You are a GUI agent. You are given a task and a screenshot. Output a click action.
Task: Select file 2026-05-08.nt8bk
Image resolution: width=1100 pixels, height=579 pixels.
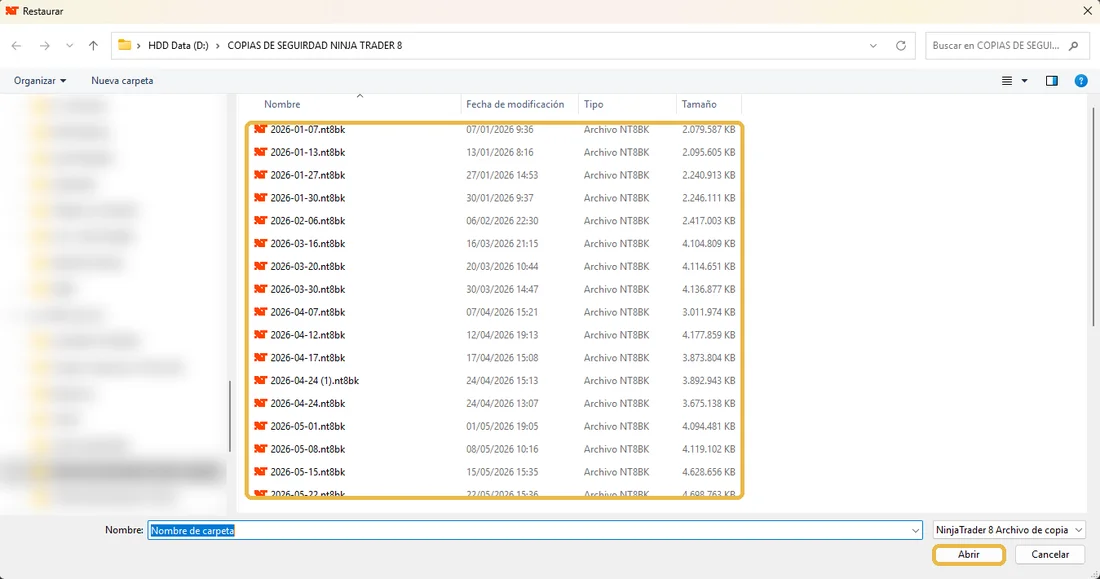[x=307, y=448]
